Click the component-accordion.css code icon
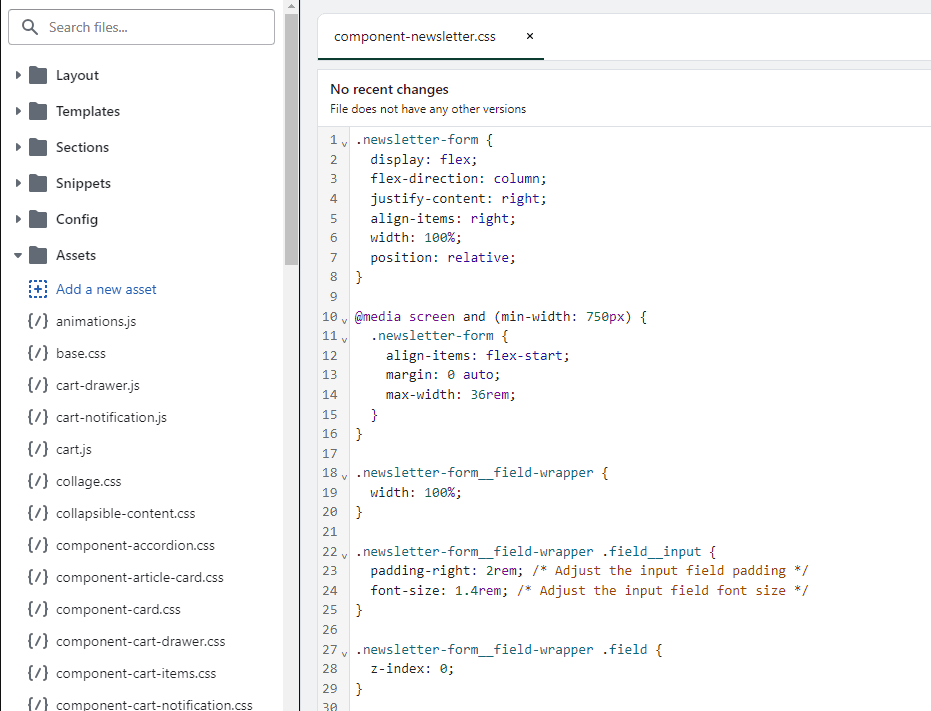Screen dimensions: 931x711 [x=38, y=545]
